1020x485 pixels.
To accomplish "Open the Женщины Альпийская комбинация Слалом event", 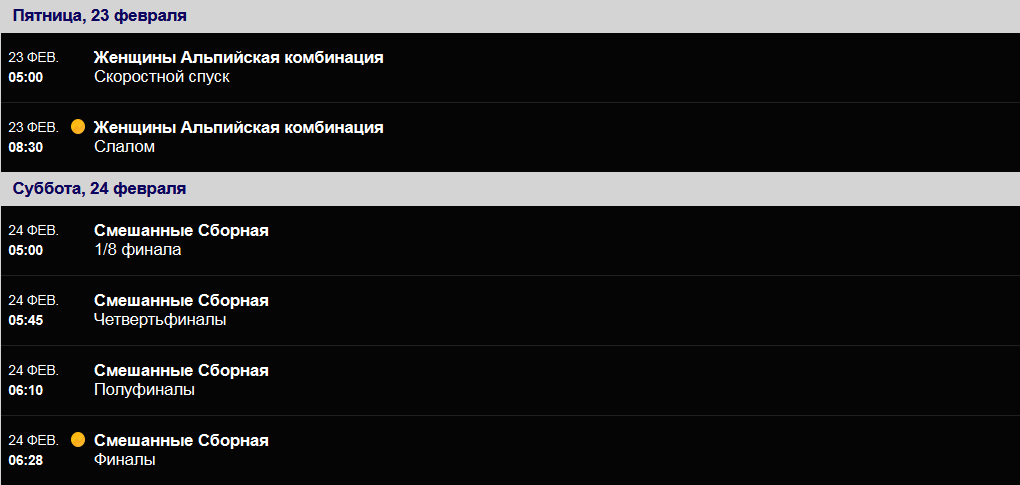I will [x=510, y=137].
